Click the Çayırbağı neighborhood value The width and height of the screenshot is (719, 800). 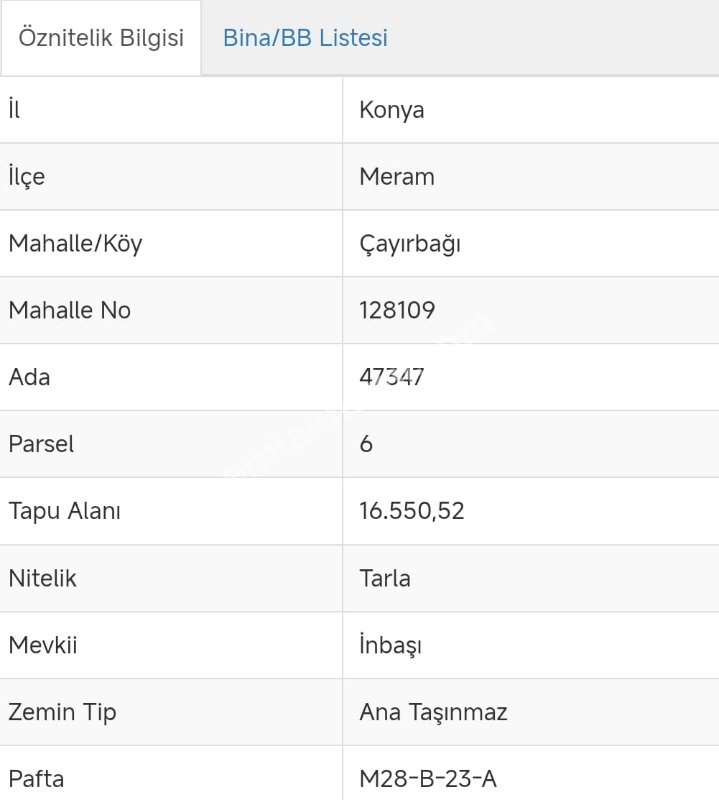410,244
